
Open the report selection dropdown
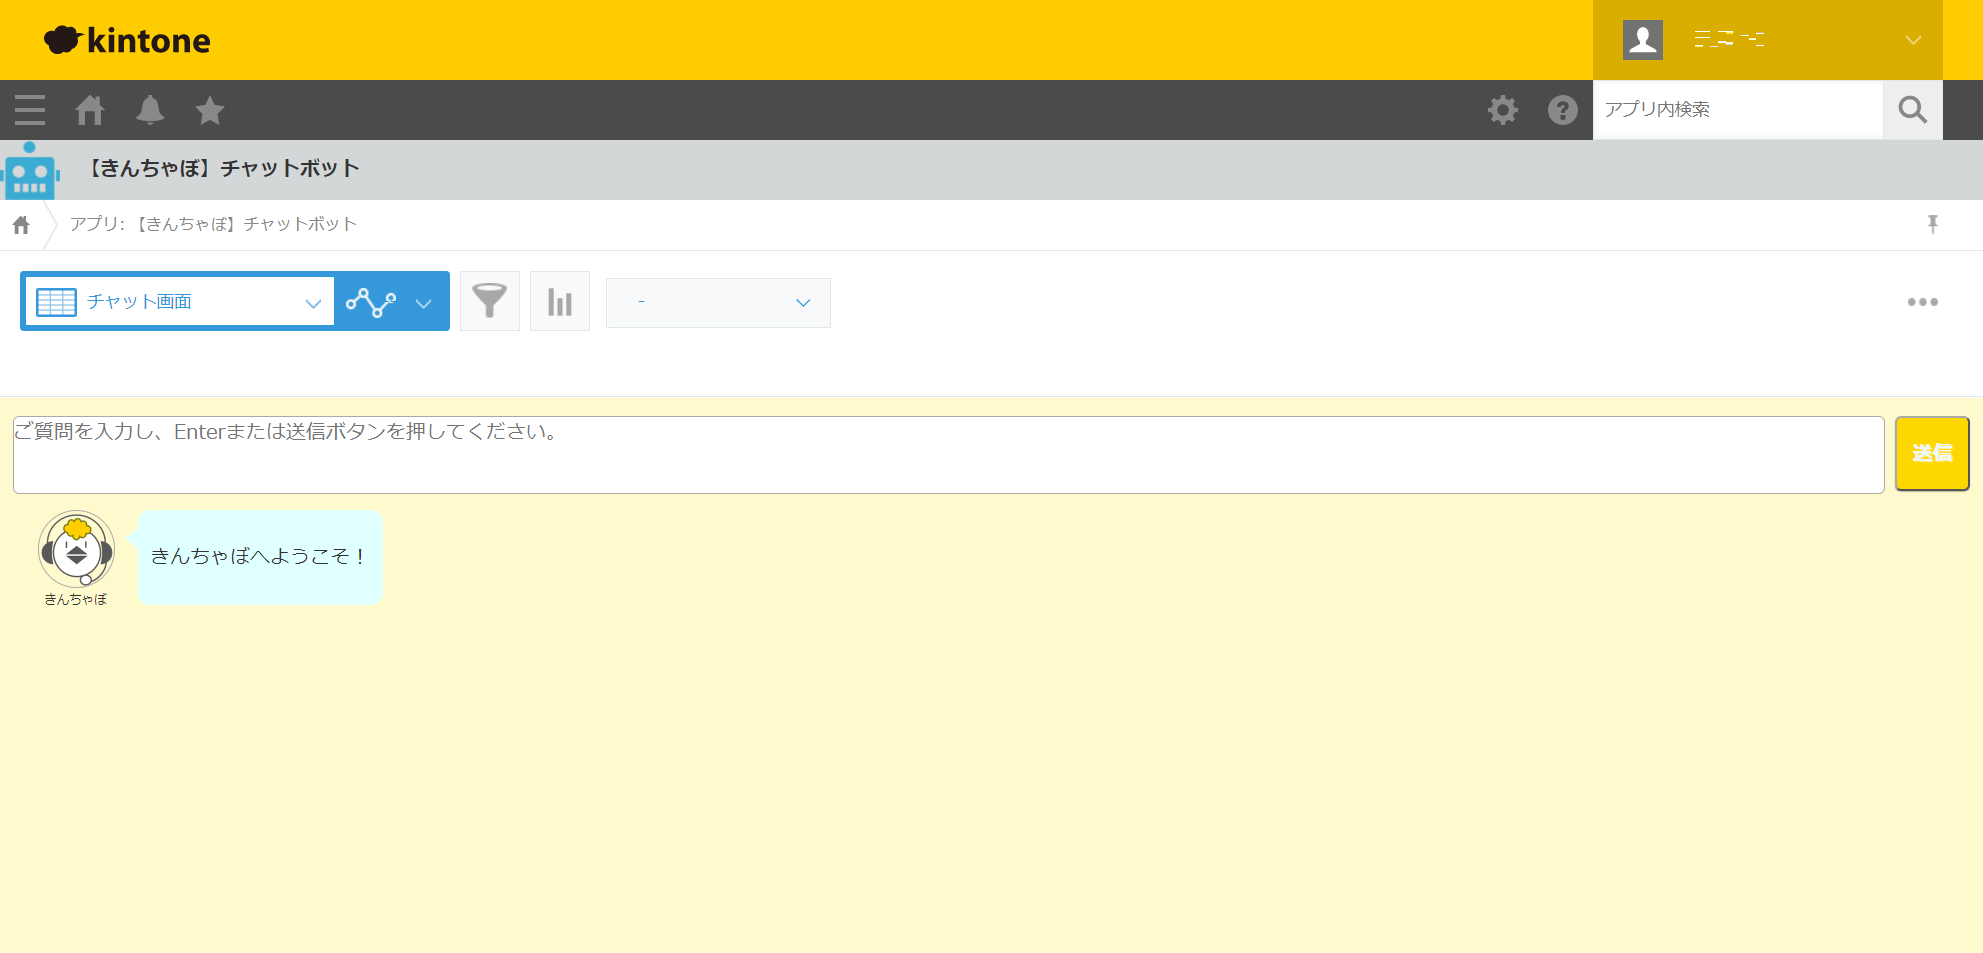click(x=718, y=303)
